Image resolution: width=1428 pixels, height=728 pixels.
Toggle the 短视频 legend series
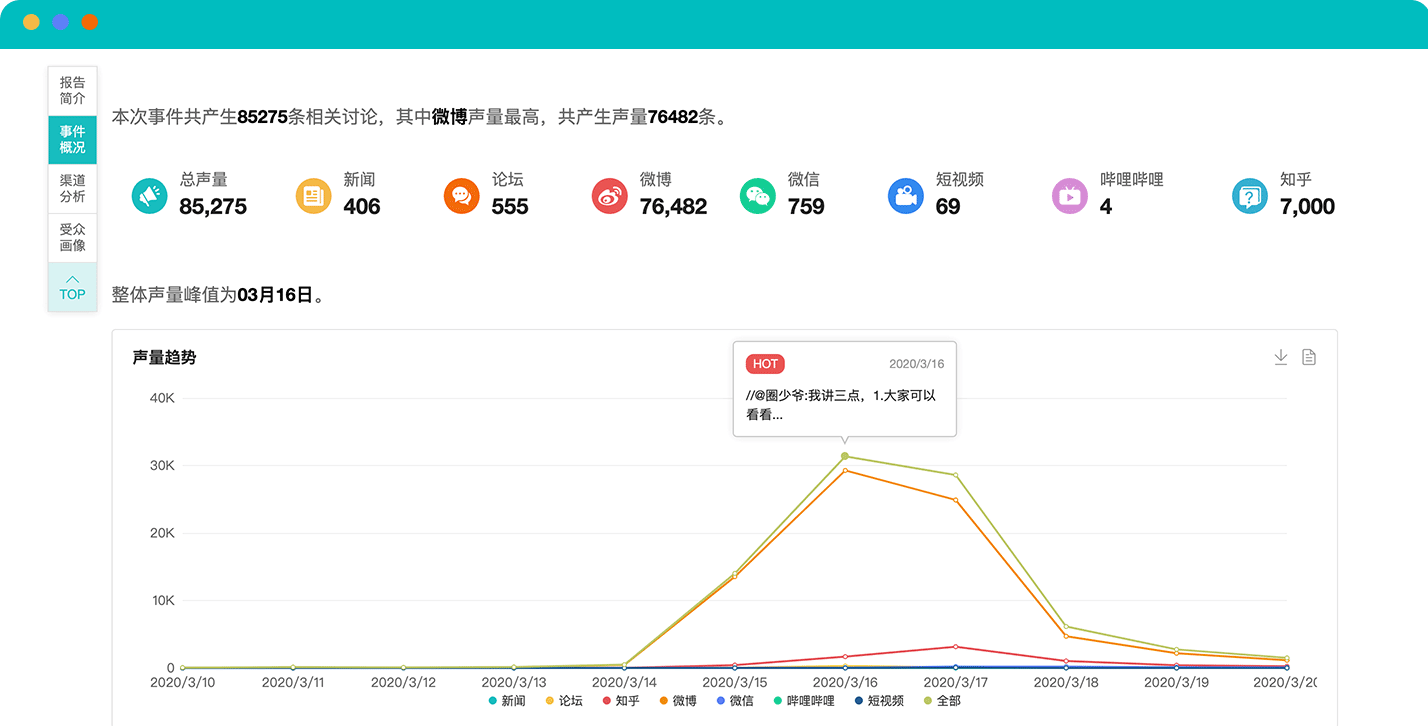tap(879, 701)
